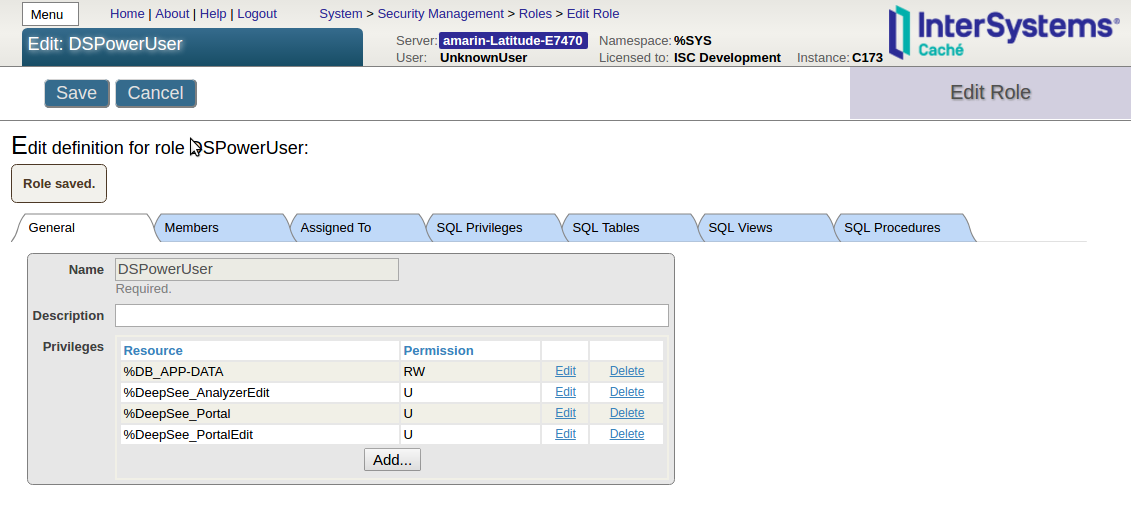The image size is (1131, 518).
Task: Add a new privilege resource
Action: click(392, 460)
